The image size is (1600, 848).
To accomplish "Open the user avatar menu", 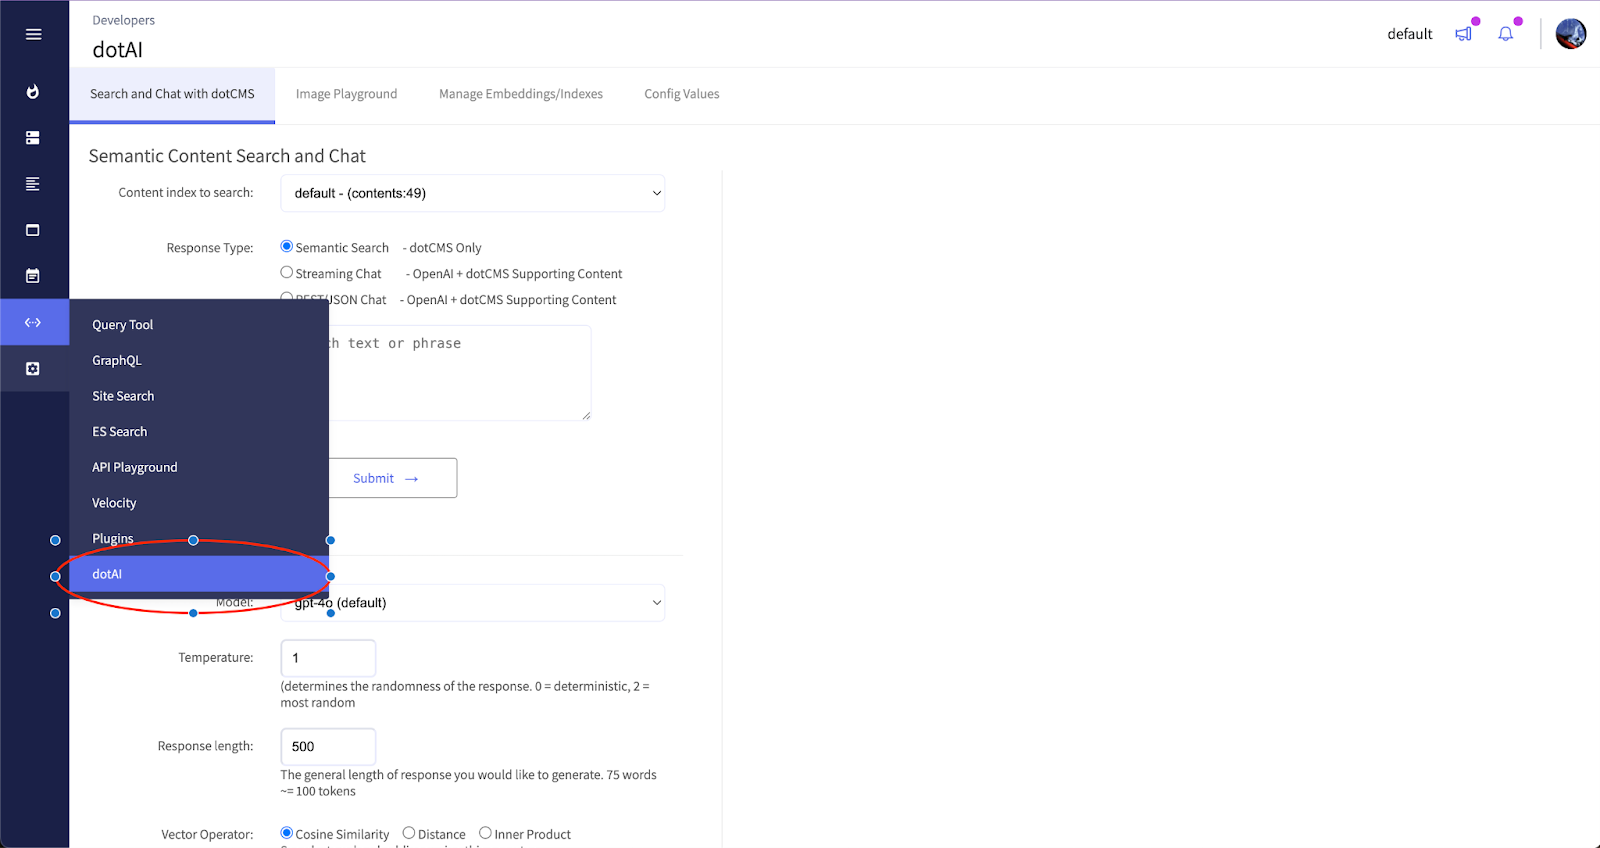I will pos(1570,34).
